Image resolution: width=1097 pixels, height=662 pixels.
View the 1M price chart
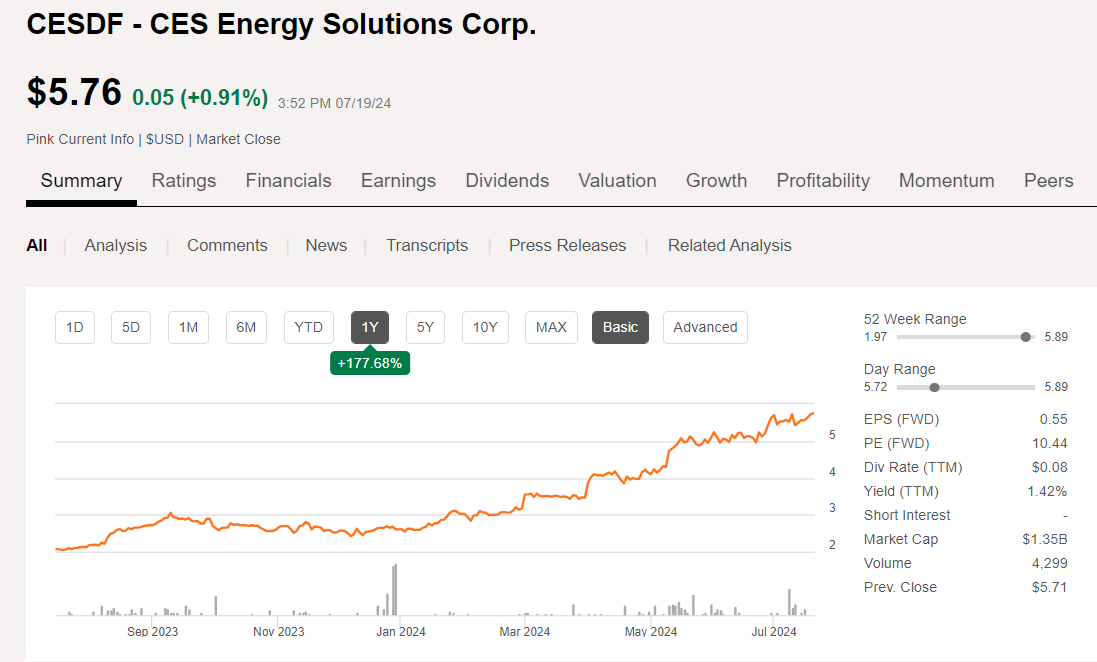coord(188,327)
